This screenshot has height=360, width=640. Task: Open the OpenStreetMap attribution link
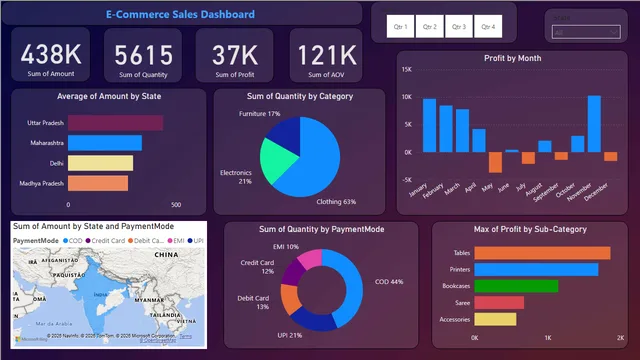click(x=158, y=340)
